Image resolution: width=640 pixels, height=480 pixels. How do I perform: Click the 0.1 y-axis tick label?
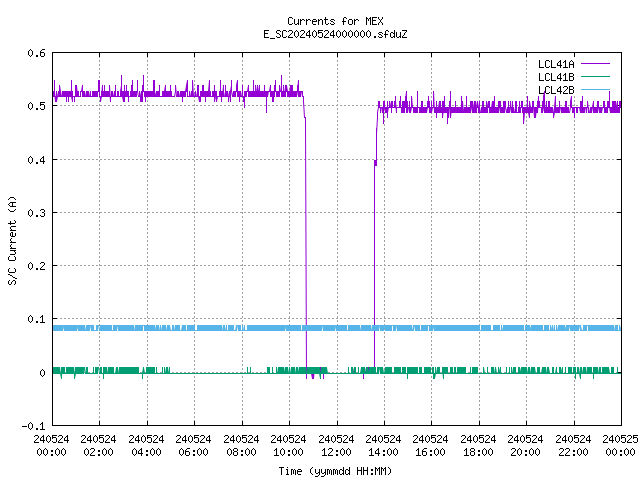[x=36, y=319]
